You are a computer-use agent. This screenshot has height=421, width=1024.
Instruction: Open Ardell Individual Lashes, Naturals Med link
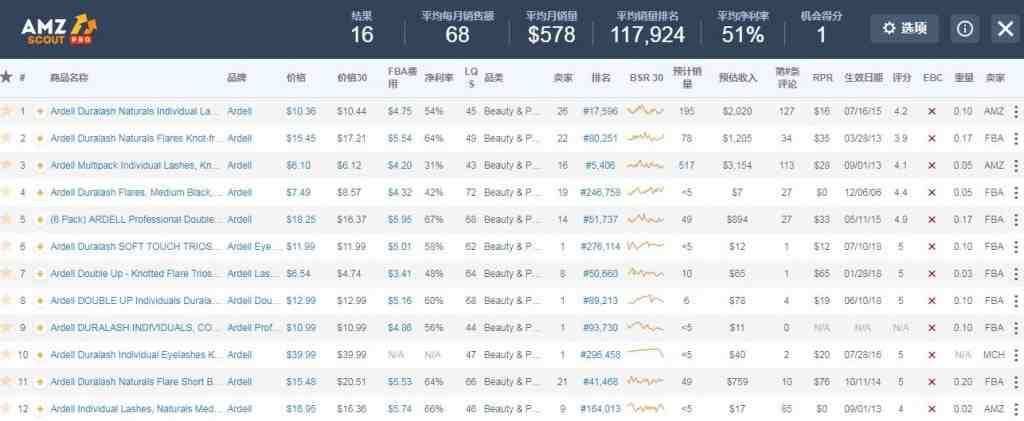click(135, 409)
